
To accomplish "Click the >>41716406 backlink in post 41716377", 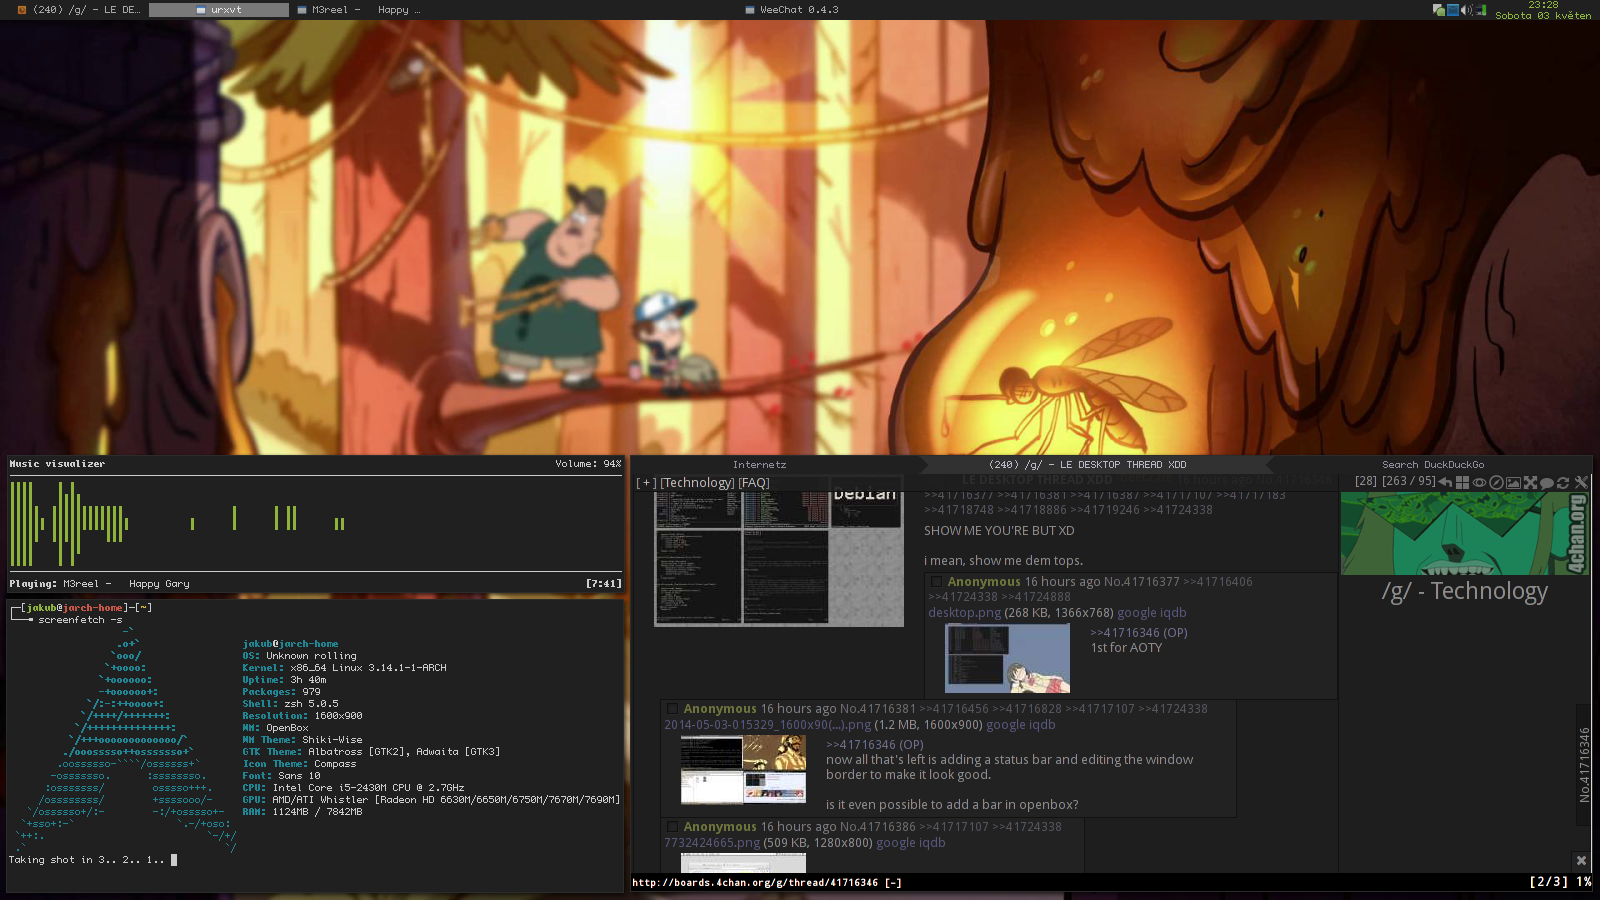I will point(1218,582).
